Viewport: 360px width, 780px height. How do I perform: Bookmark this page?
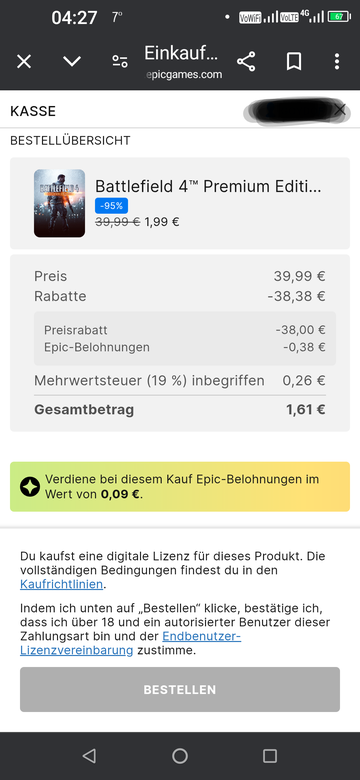[294, 62]
